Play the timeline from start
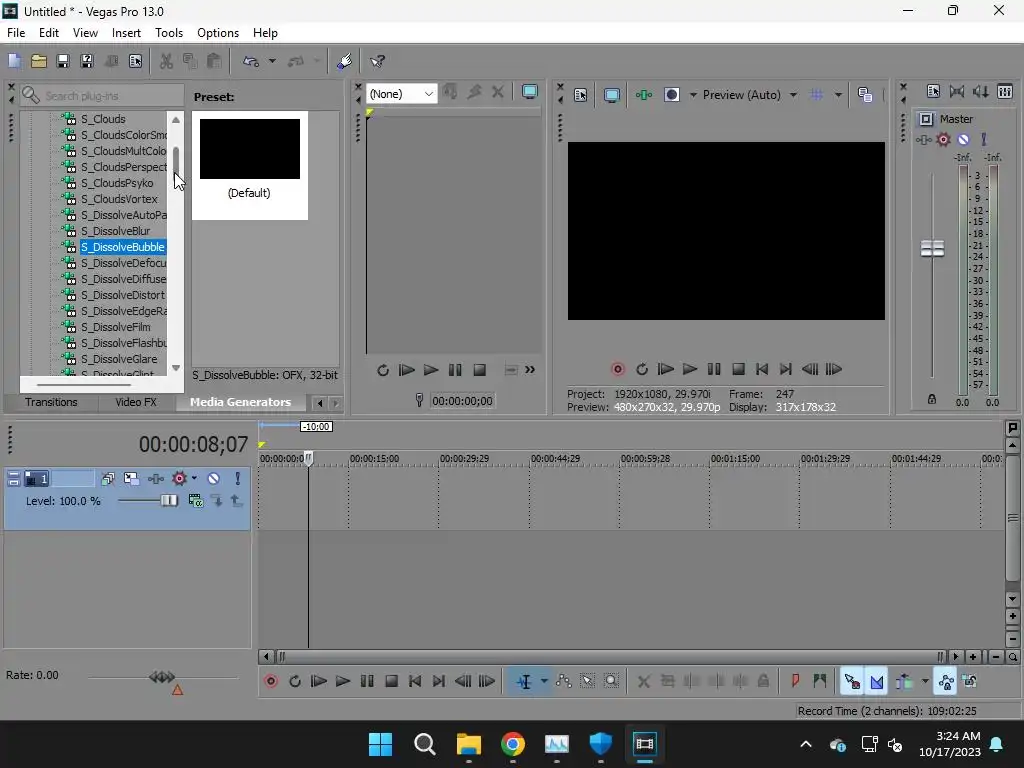1024x768 pixels. click(x=319, y=682)
